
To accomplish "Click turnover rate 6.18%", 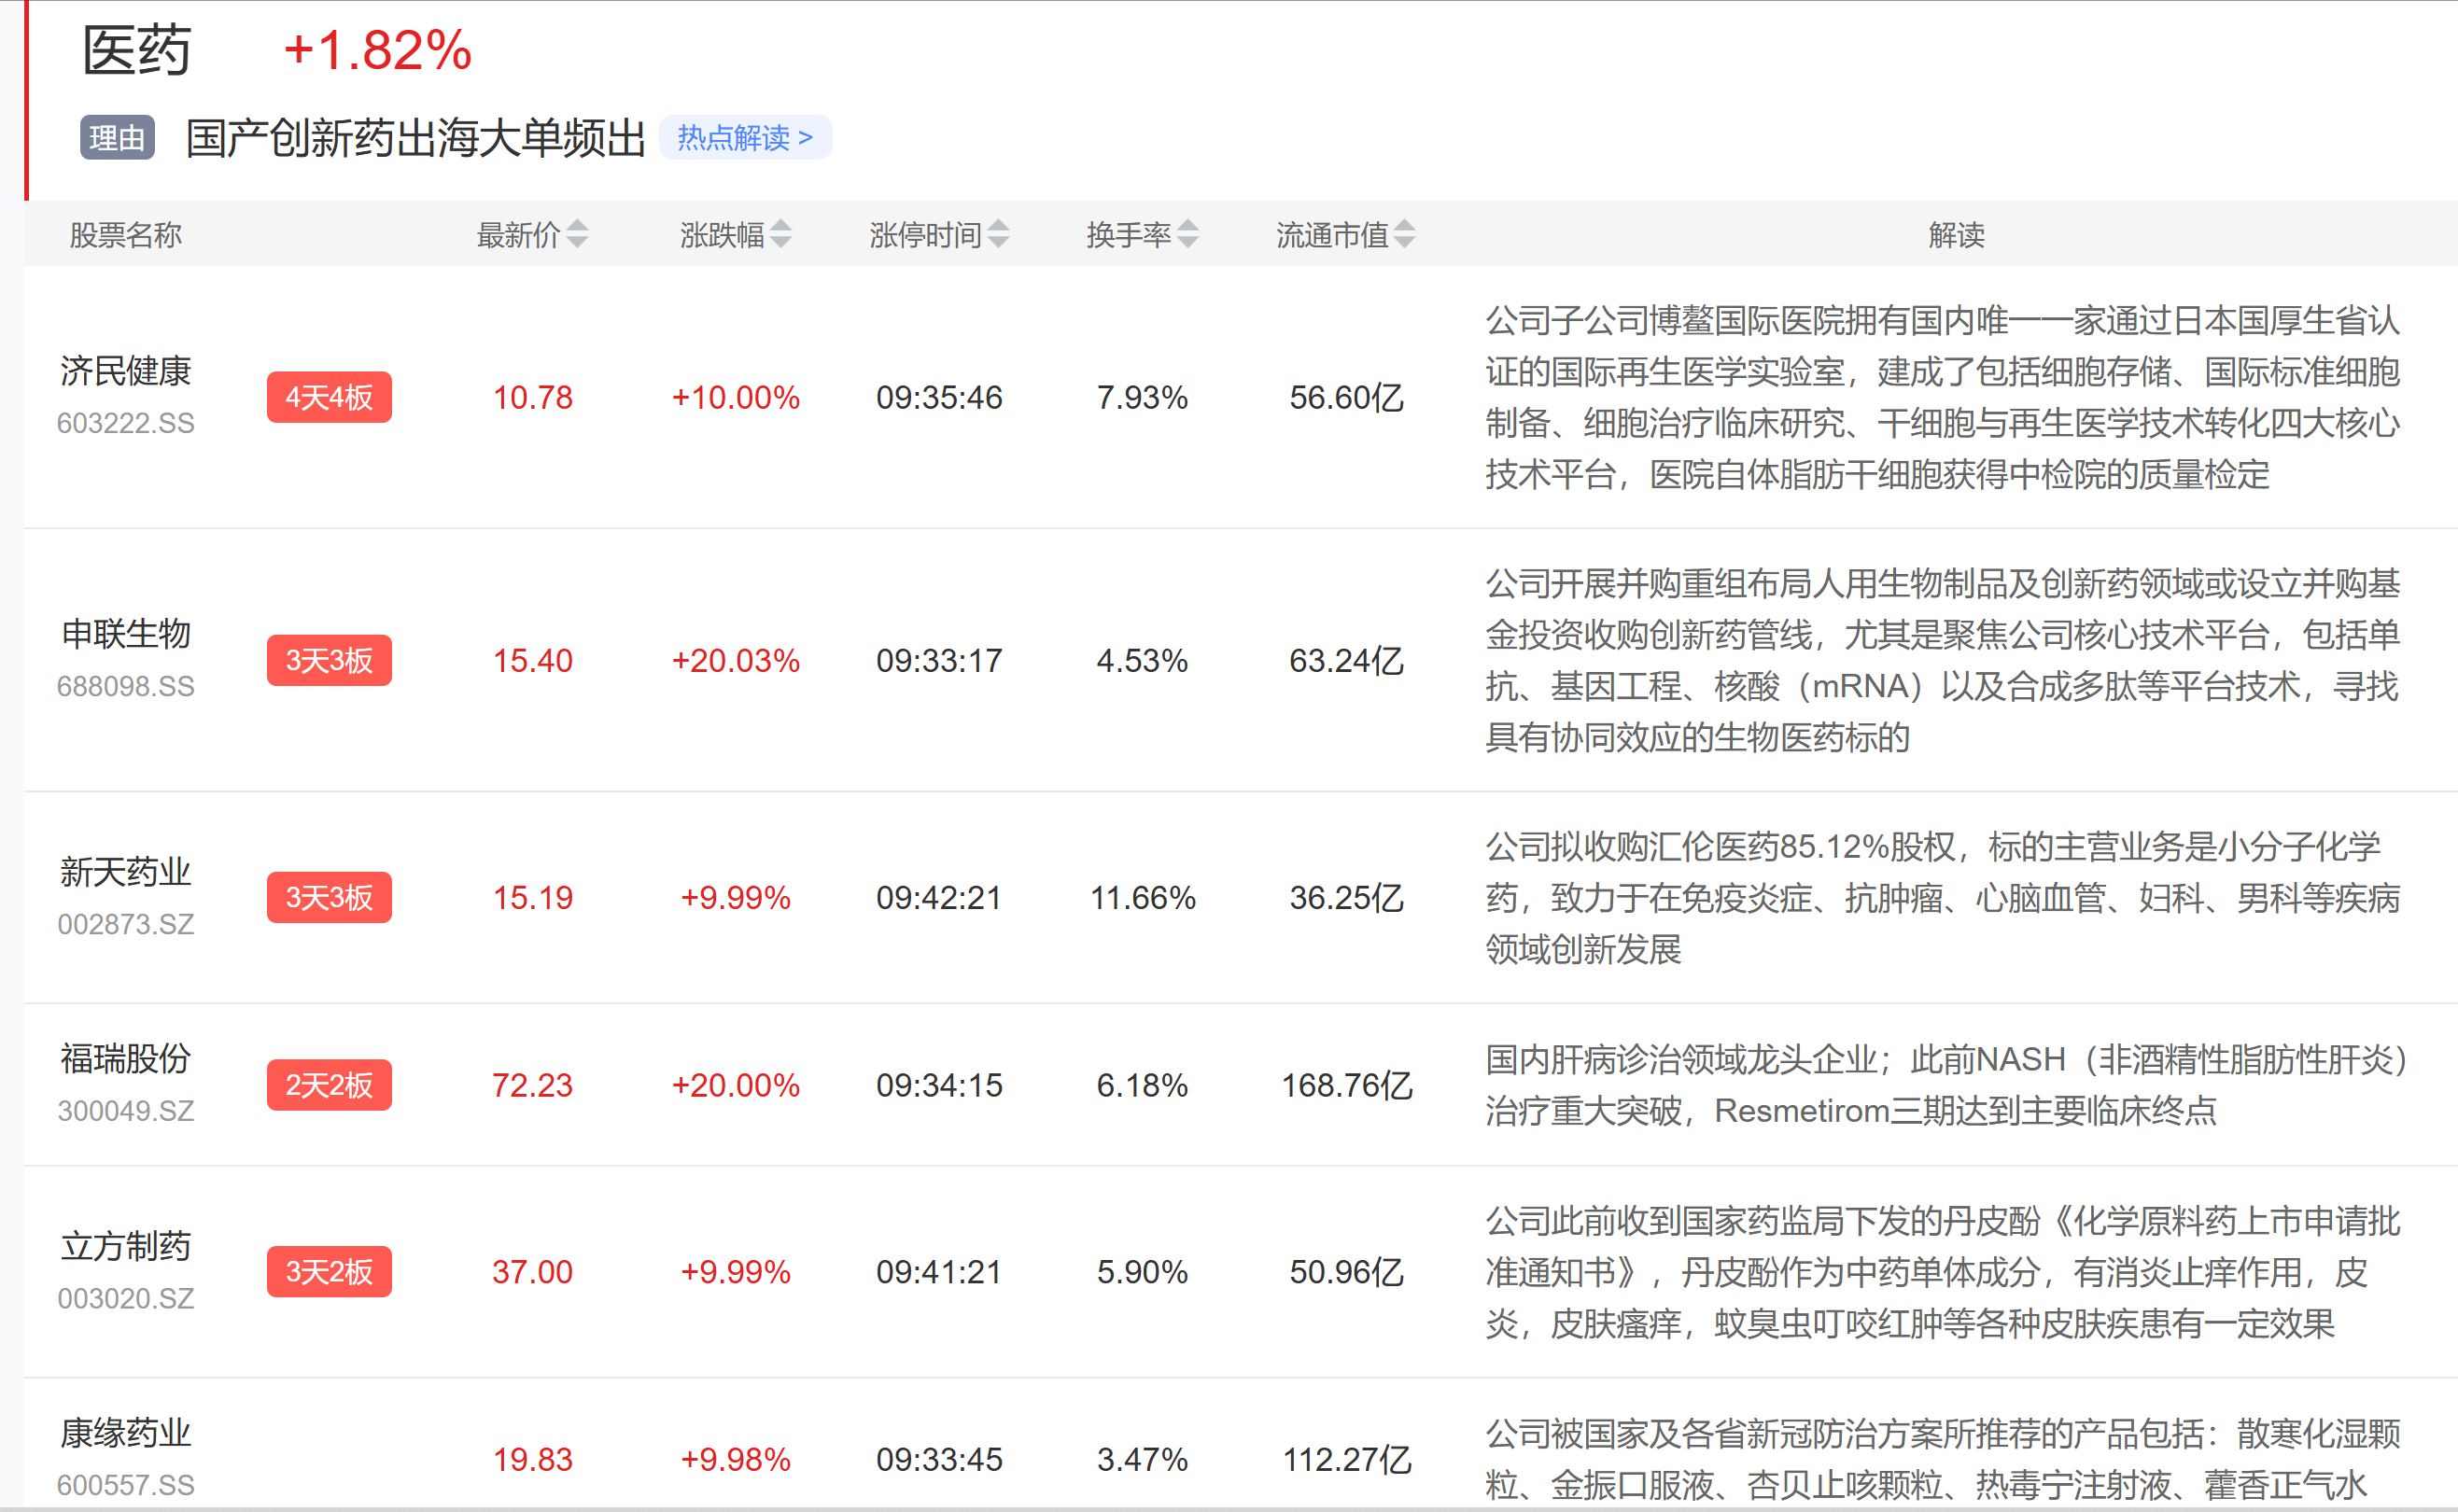I will point(1142,1085).
